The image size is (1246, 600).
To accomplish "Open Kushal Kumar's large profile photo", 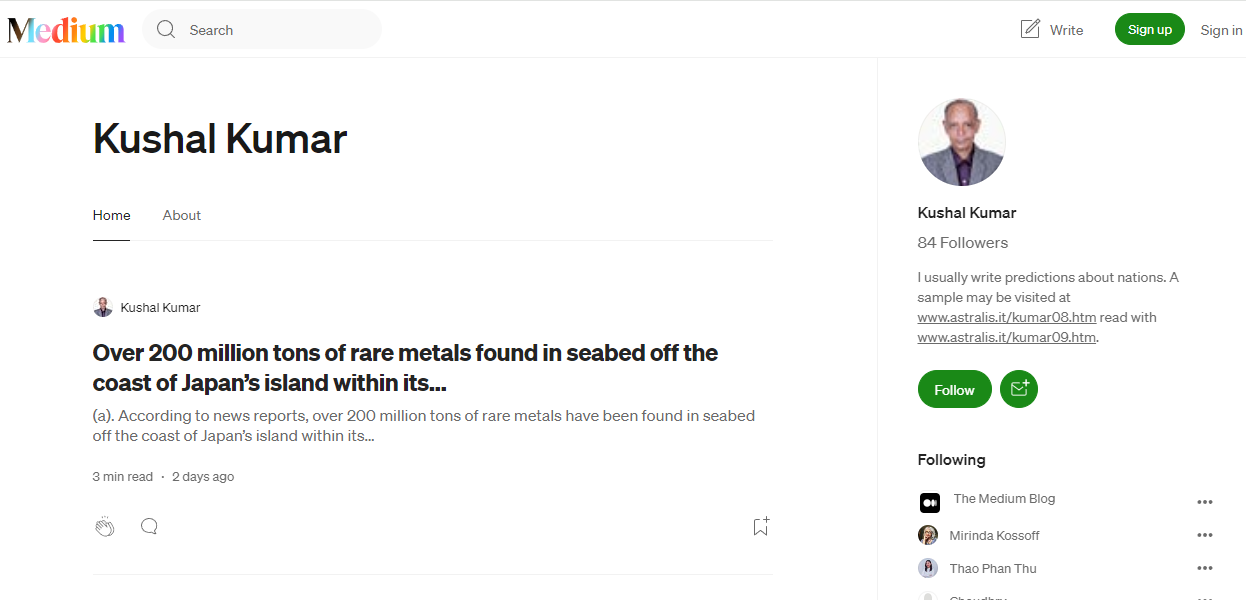I will coord(961,142).
